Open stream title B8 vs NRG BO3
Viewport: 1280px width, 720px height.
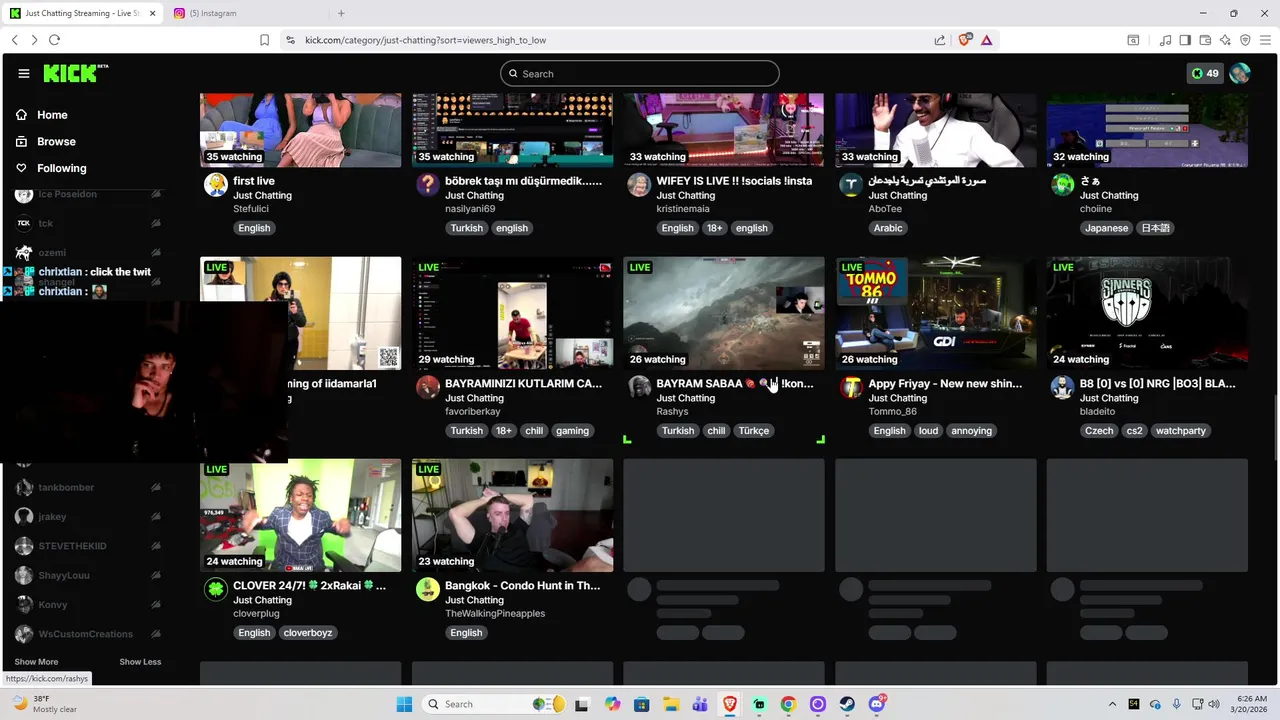click(1157, 384)
